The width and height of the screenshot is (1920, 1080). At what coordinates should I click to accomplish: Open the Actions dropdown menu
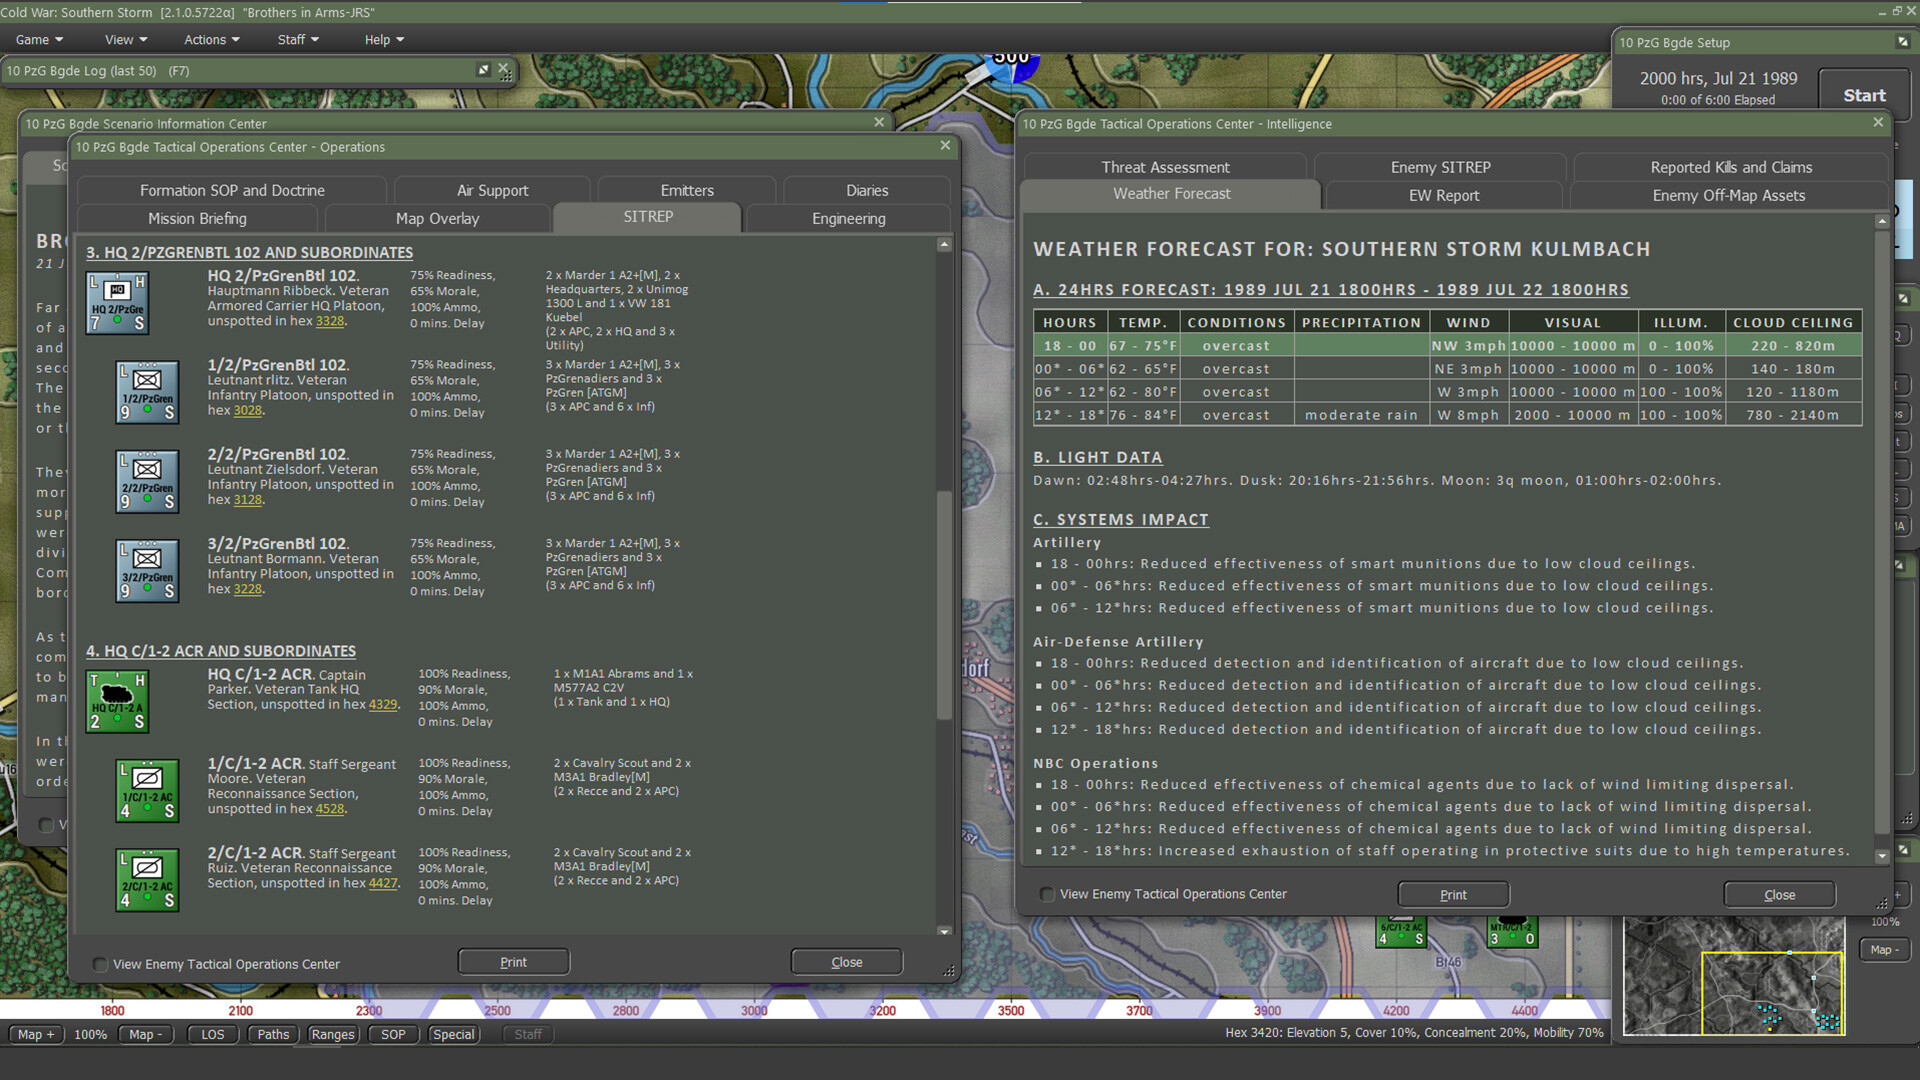pyautogui.click(x=211, y=39)
